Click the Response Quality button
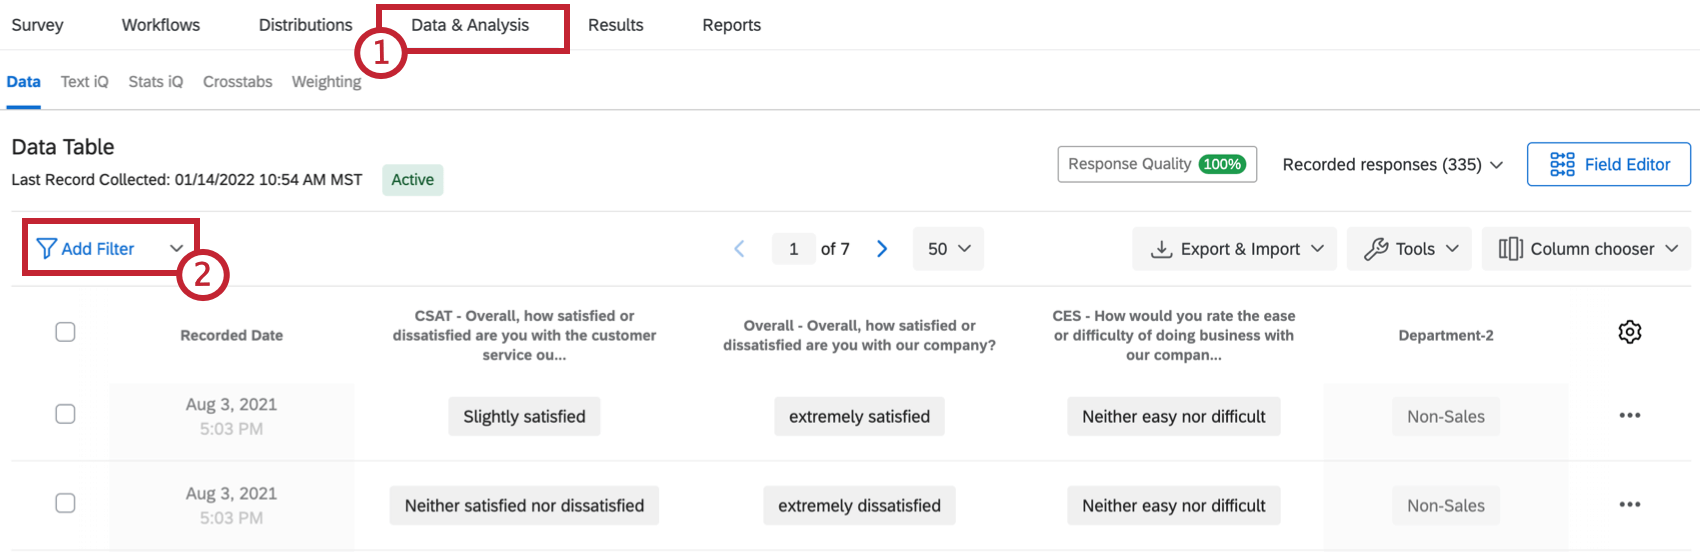This screenshot has height=552, width=1700. pyautogui.click(x=1156, y=164)
